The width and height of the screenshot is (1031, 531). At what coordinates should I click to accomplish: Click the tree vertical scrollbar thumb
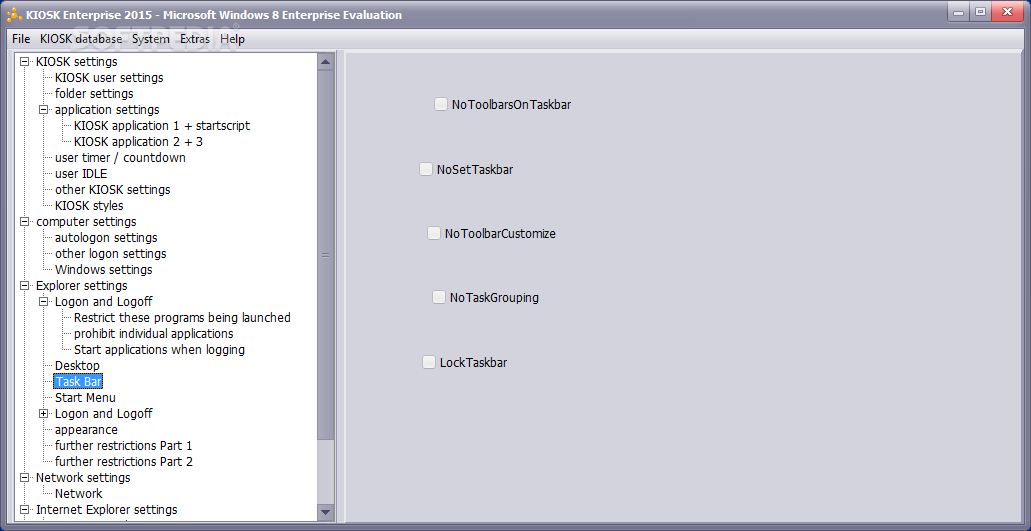point(325,255)
